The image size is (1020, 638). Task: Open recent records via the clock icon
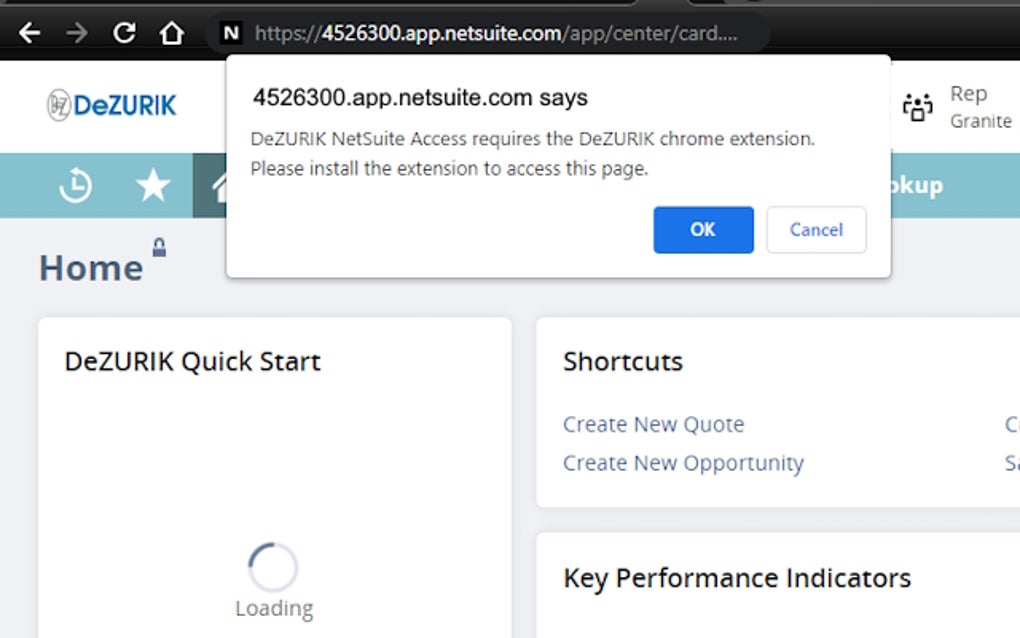point(75,186)
